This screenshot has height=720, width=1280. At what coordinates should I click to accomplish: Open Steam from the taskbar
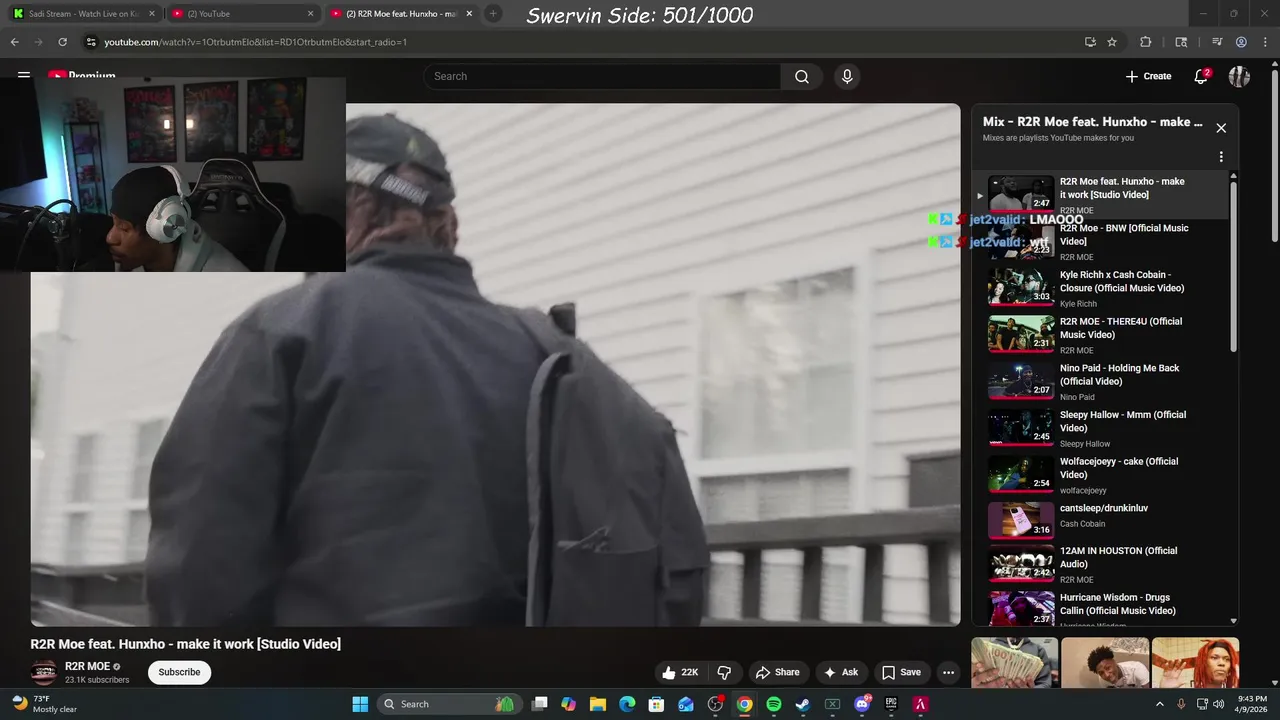click(802, 704)
